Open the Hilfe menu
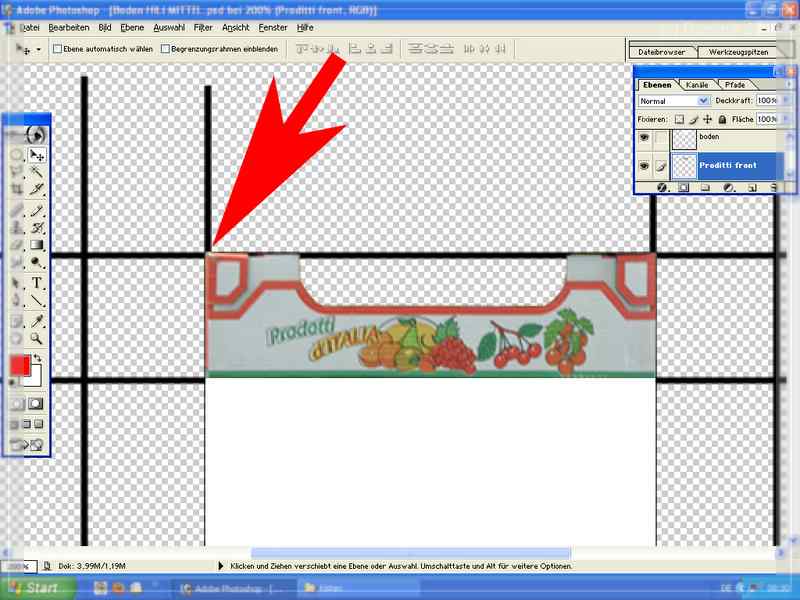The image size is (800, 600). (305, 28)
